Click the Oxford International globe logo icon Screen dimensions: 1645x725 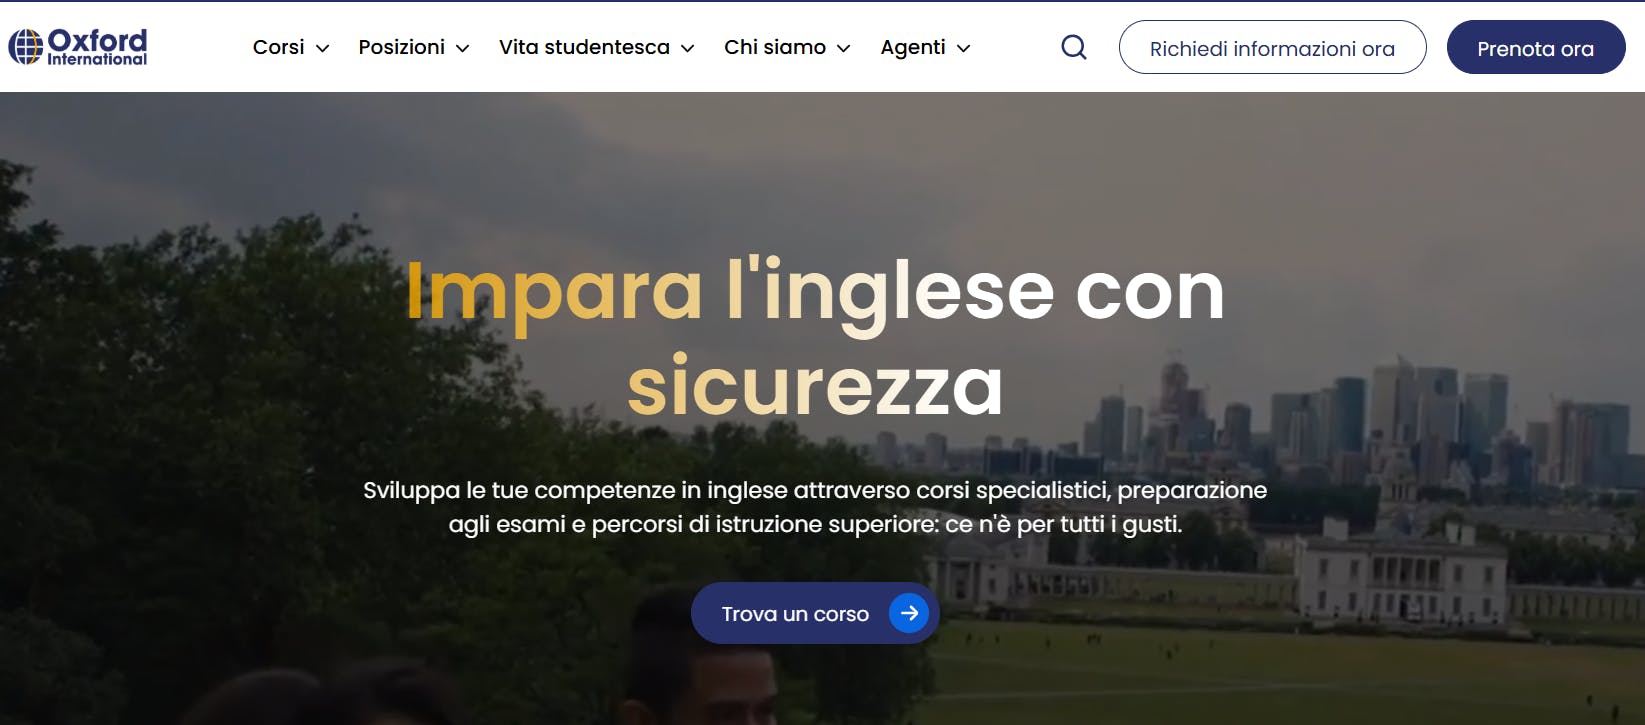26,47
